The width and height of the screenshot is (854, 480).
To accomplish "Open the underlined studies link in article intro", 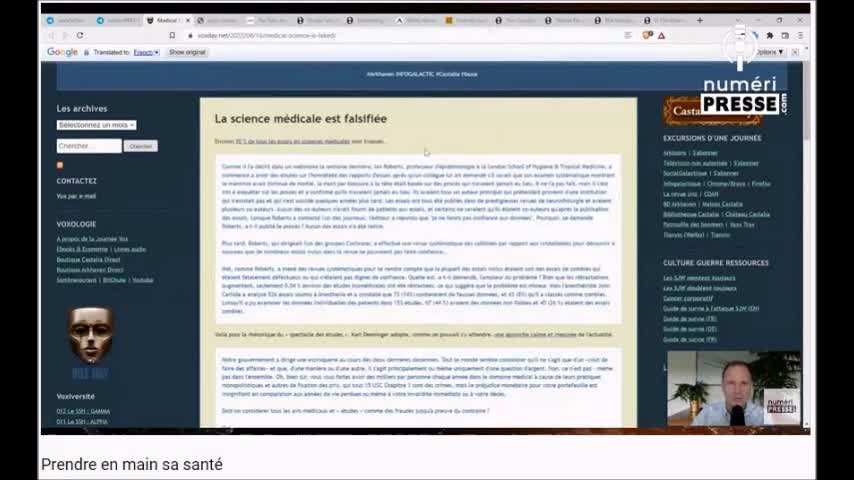I will pyautogui.click(x=292, y=141).
